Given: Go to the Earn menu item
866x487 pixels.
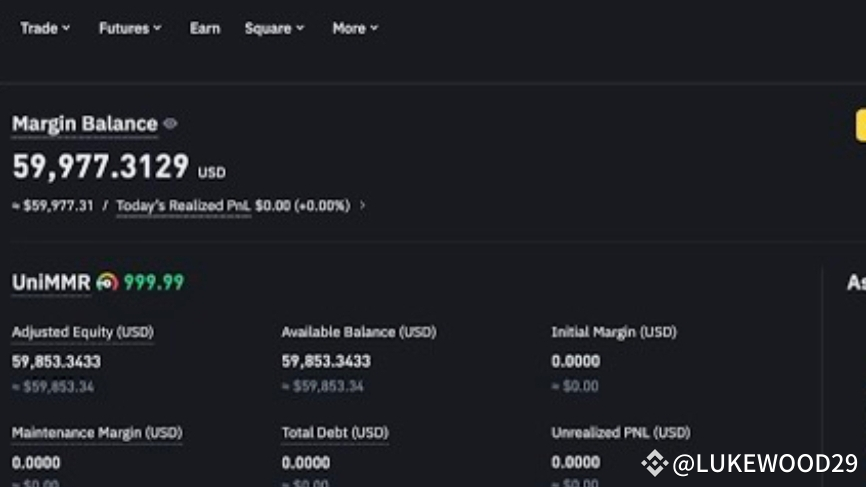Looking at the screenshot, I should (205, 28).
